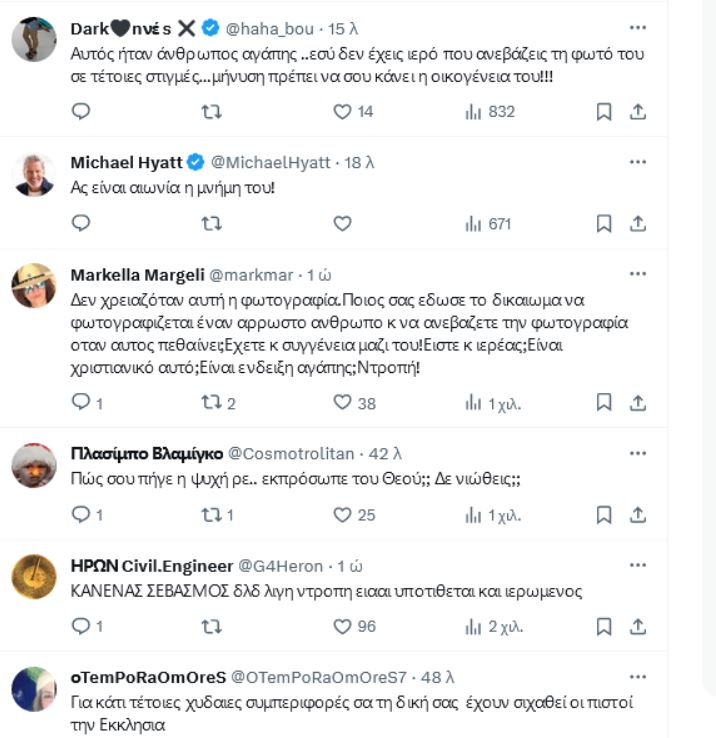View analytics for the Dark tweet with 832 views
Screen dimensions: 716x738
pos(490,112)
